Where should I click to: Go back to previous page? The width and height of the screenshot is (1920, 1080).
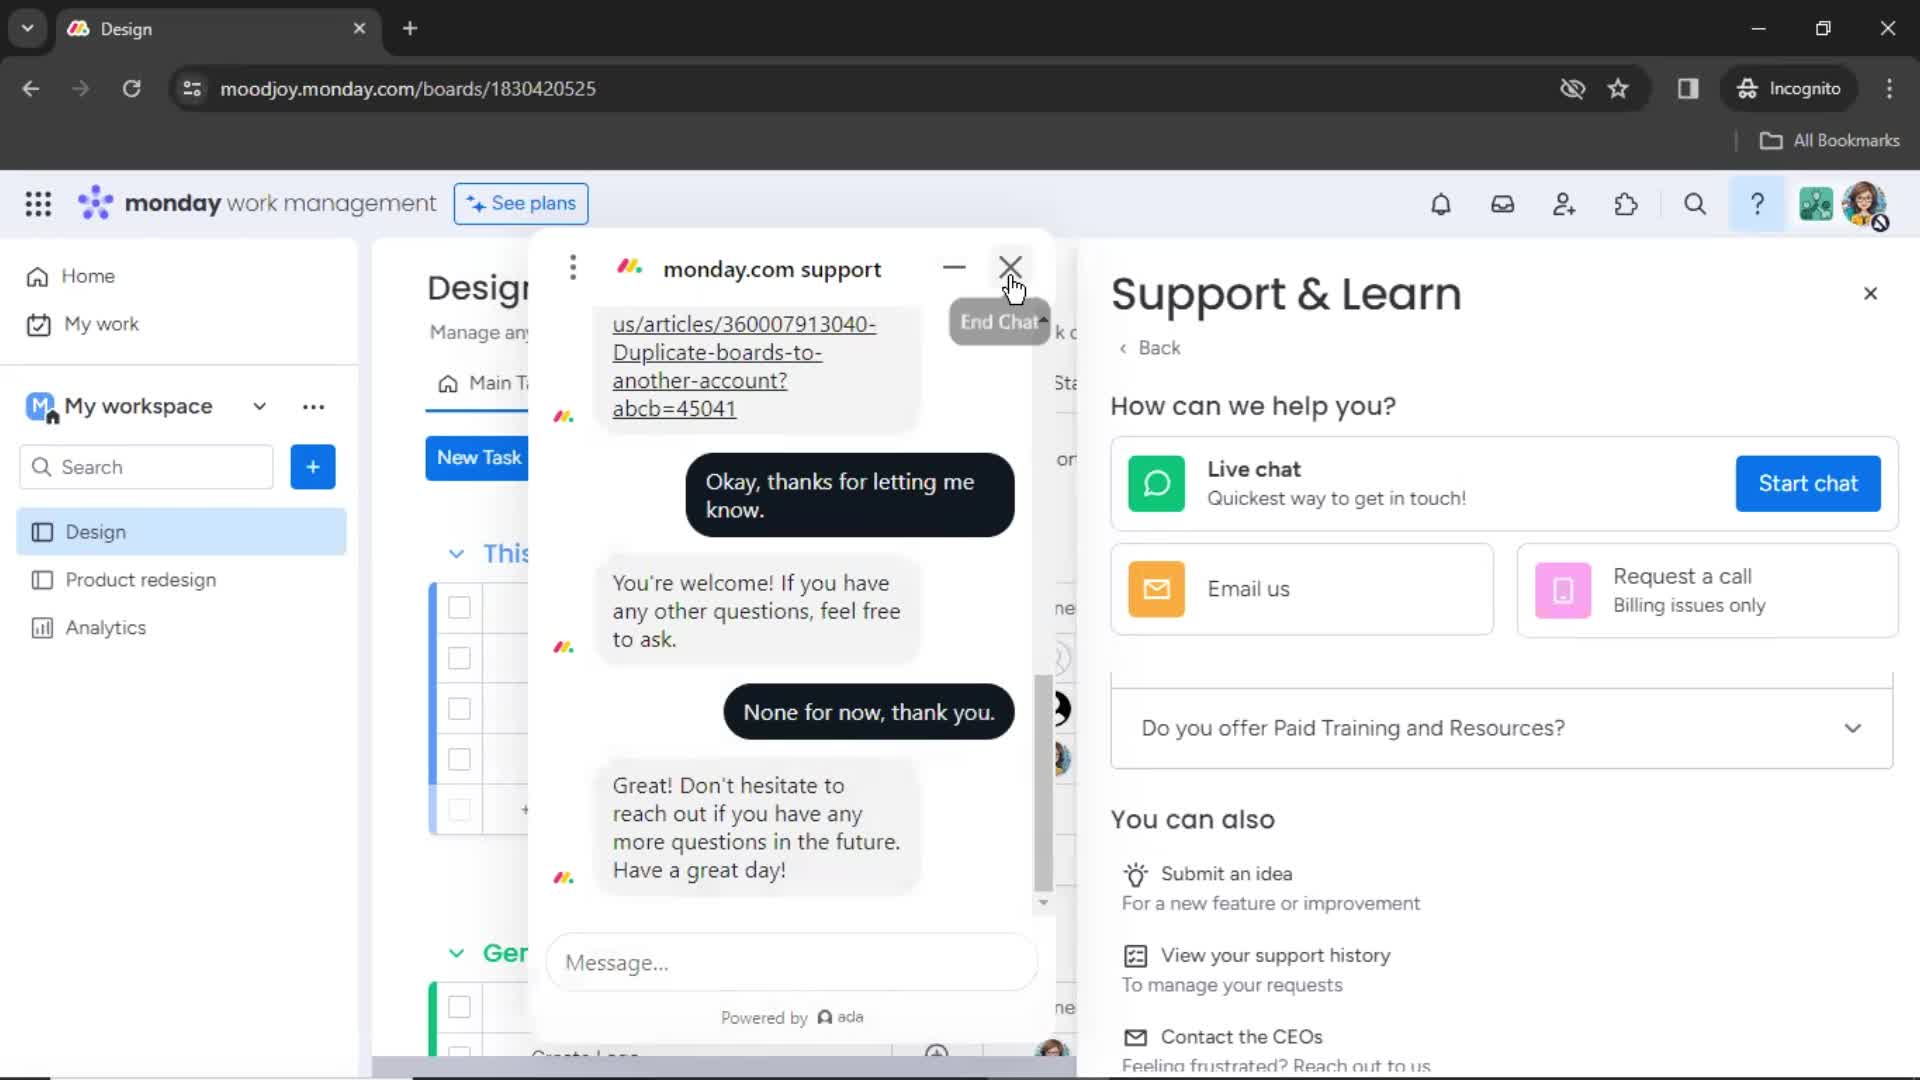click(31, 89)
